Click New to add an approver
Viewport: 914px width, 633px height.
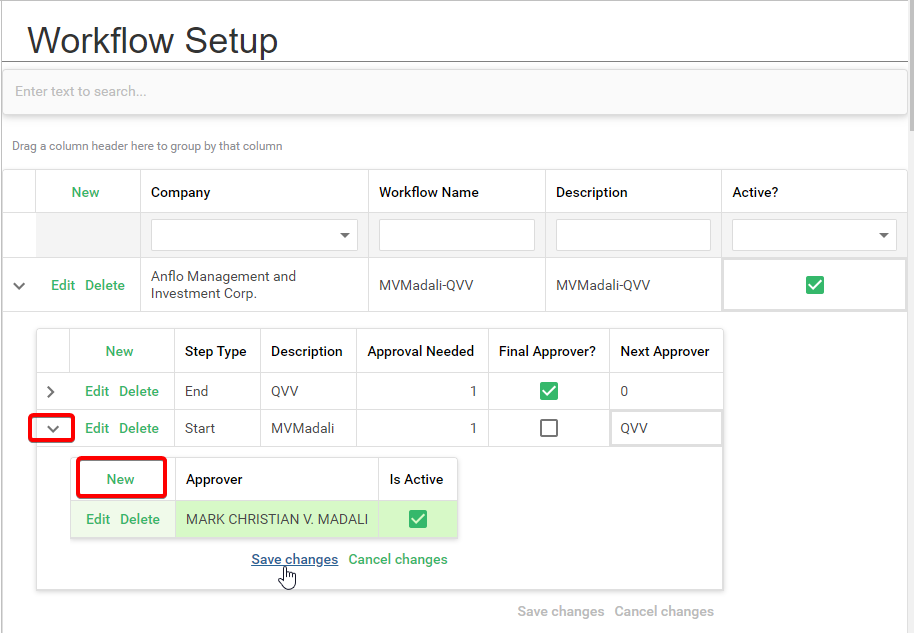point(121,477)
